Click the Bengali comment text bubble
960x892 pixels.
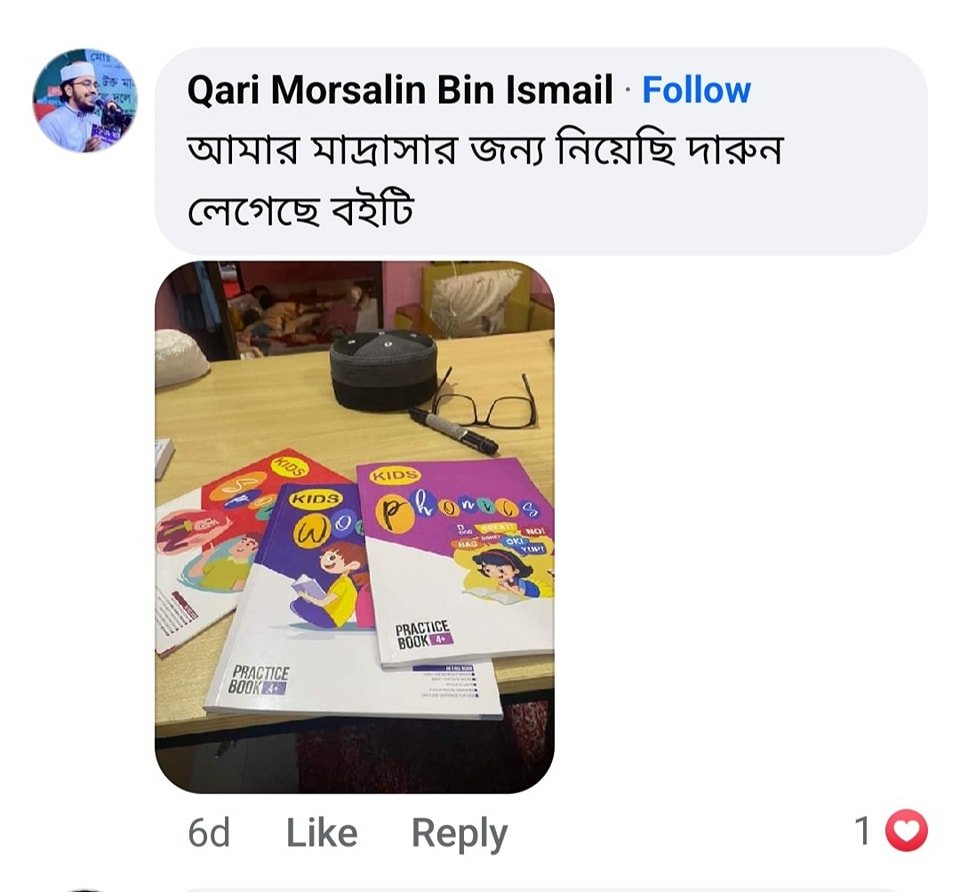click(541, 151)
